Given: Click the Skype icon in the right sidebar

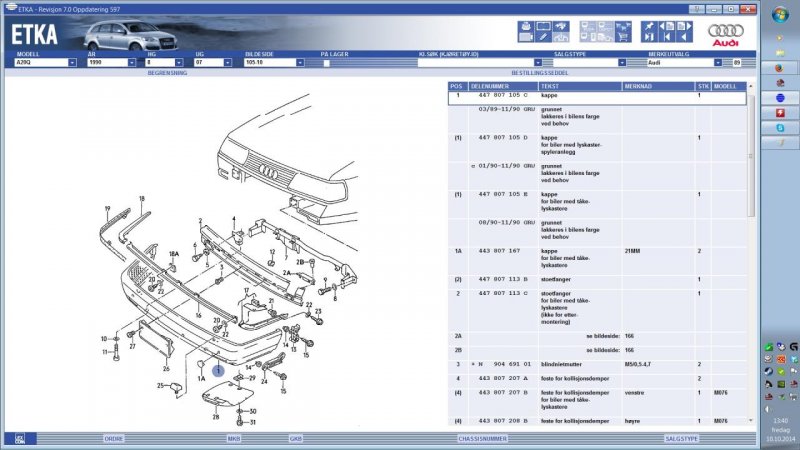Looking at the screenshot, I should [x=779, y=127].
